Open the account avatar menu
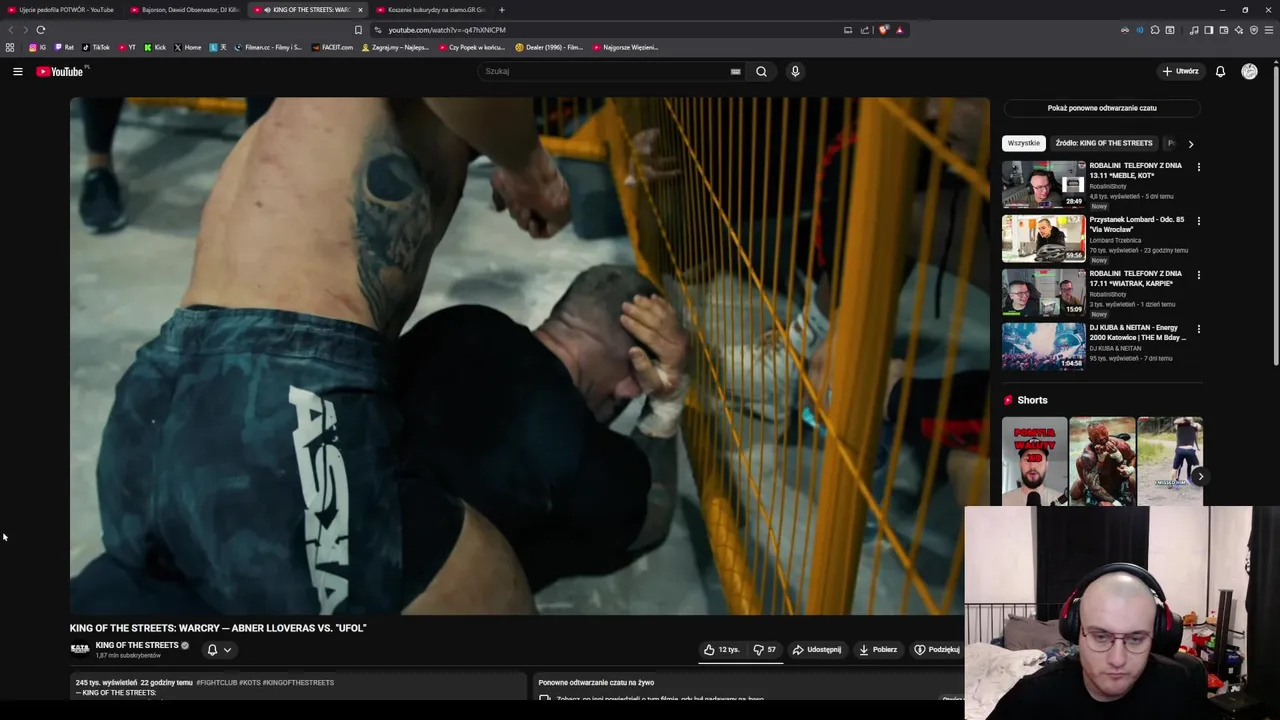This screenshot has height=720, width=1280. pos(1249,71)
